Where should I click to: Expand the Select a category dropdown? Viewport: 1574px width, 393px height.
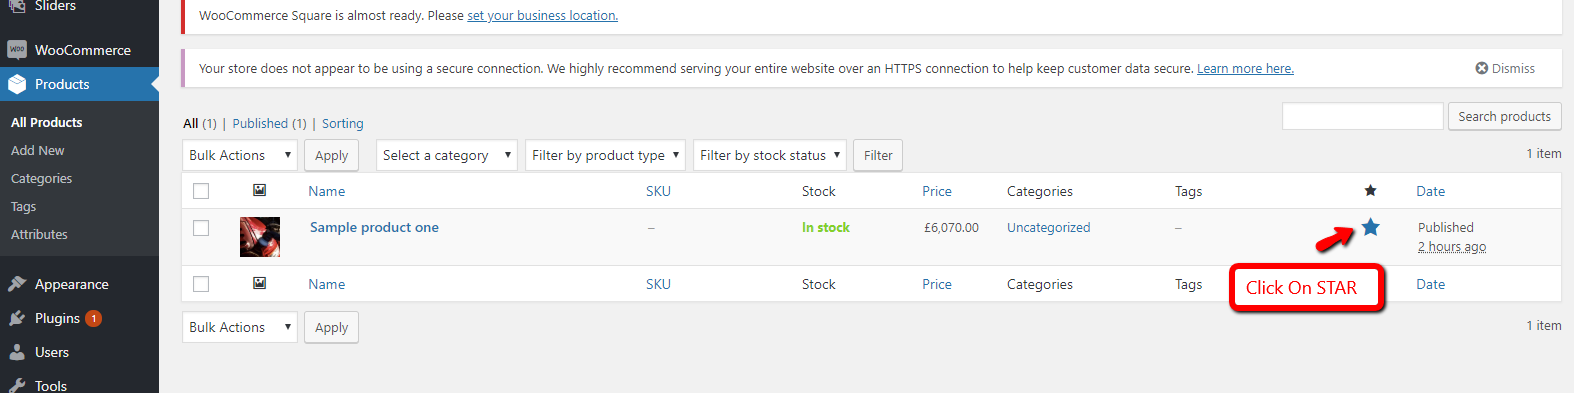447,155
